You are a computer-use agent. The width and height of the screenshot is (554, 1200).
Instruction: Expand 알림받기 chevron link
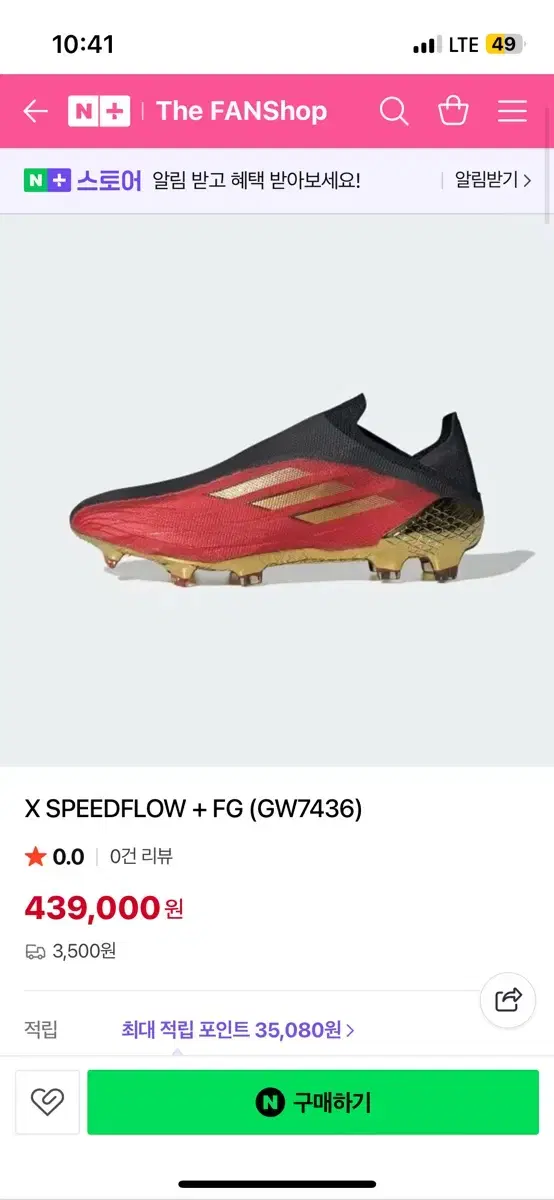pos(492,180)
